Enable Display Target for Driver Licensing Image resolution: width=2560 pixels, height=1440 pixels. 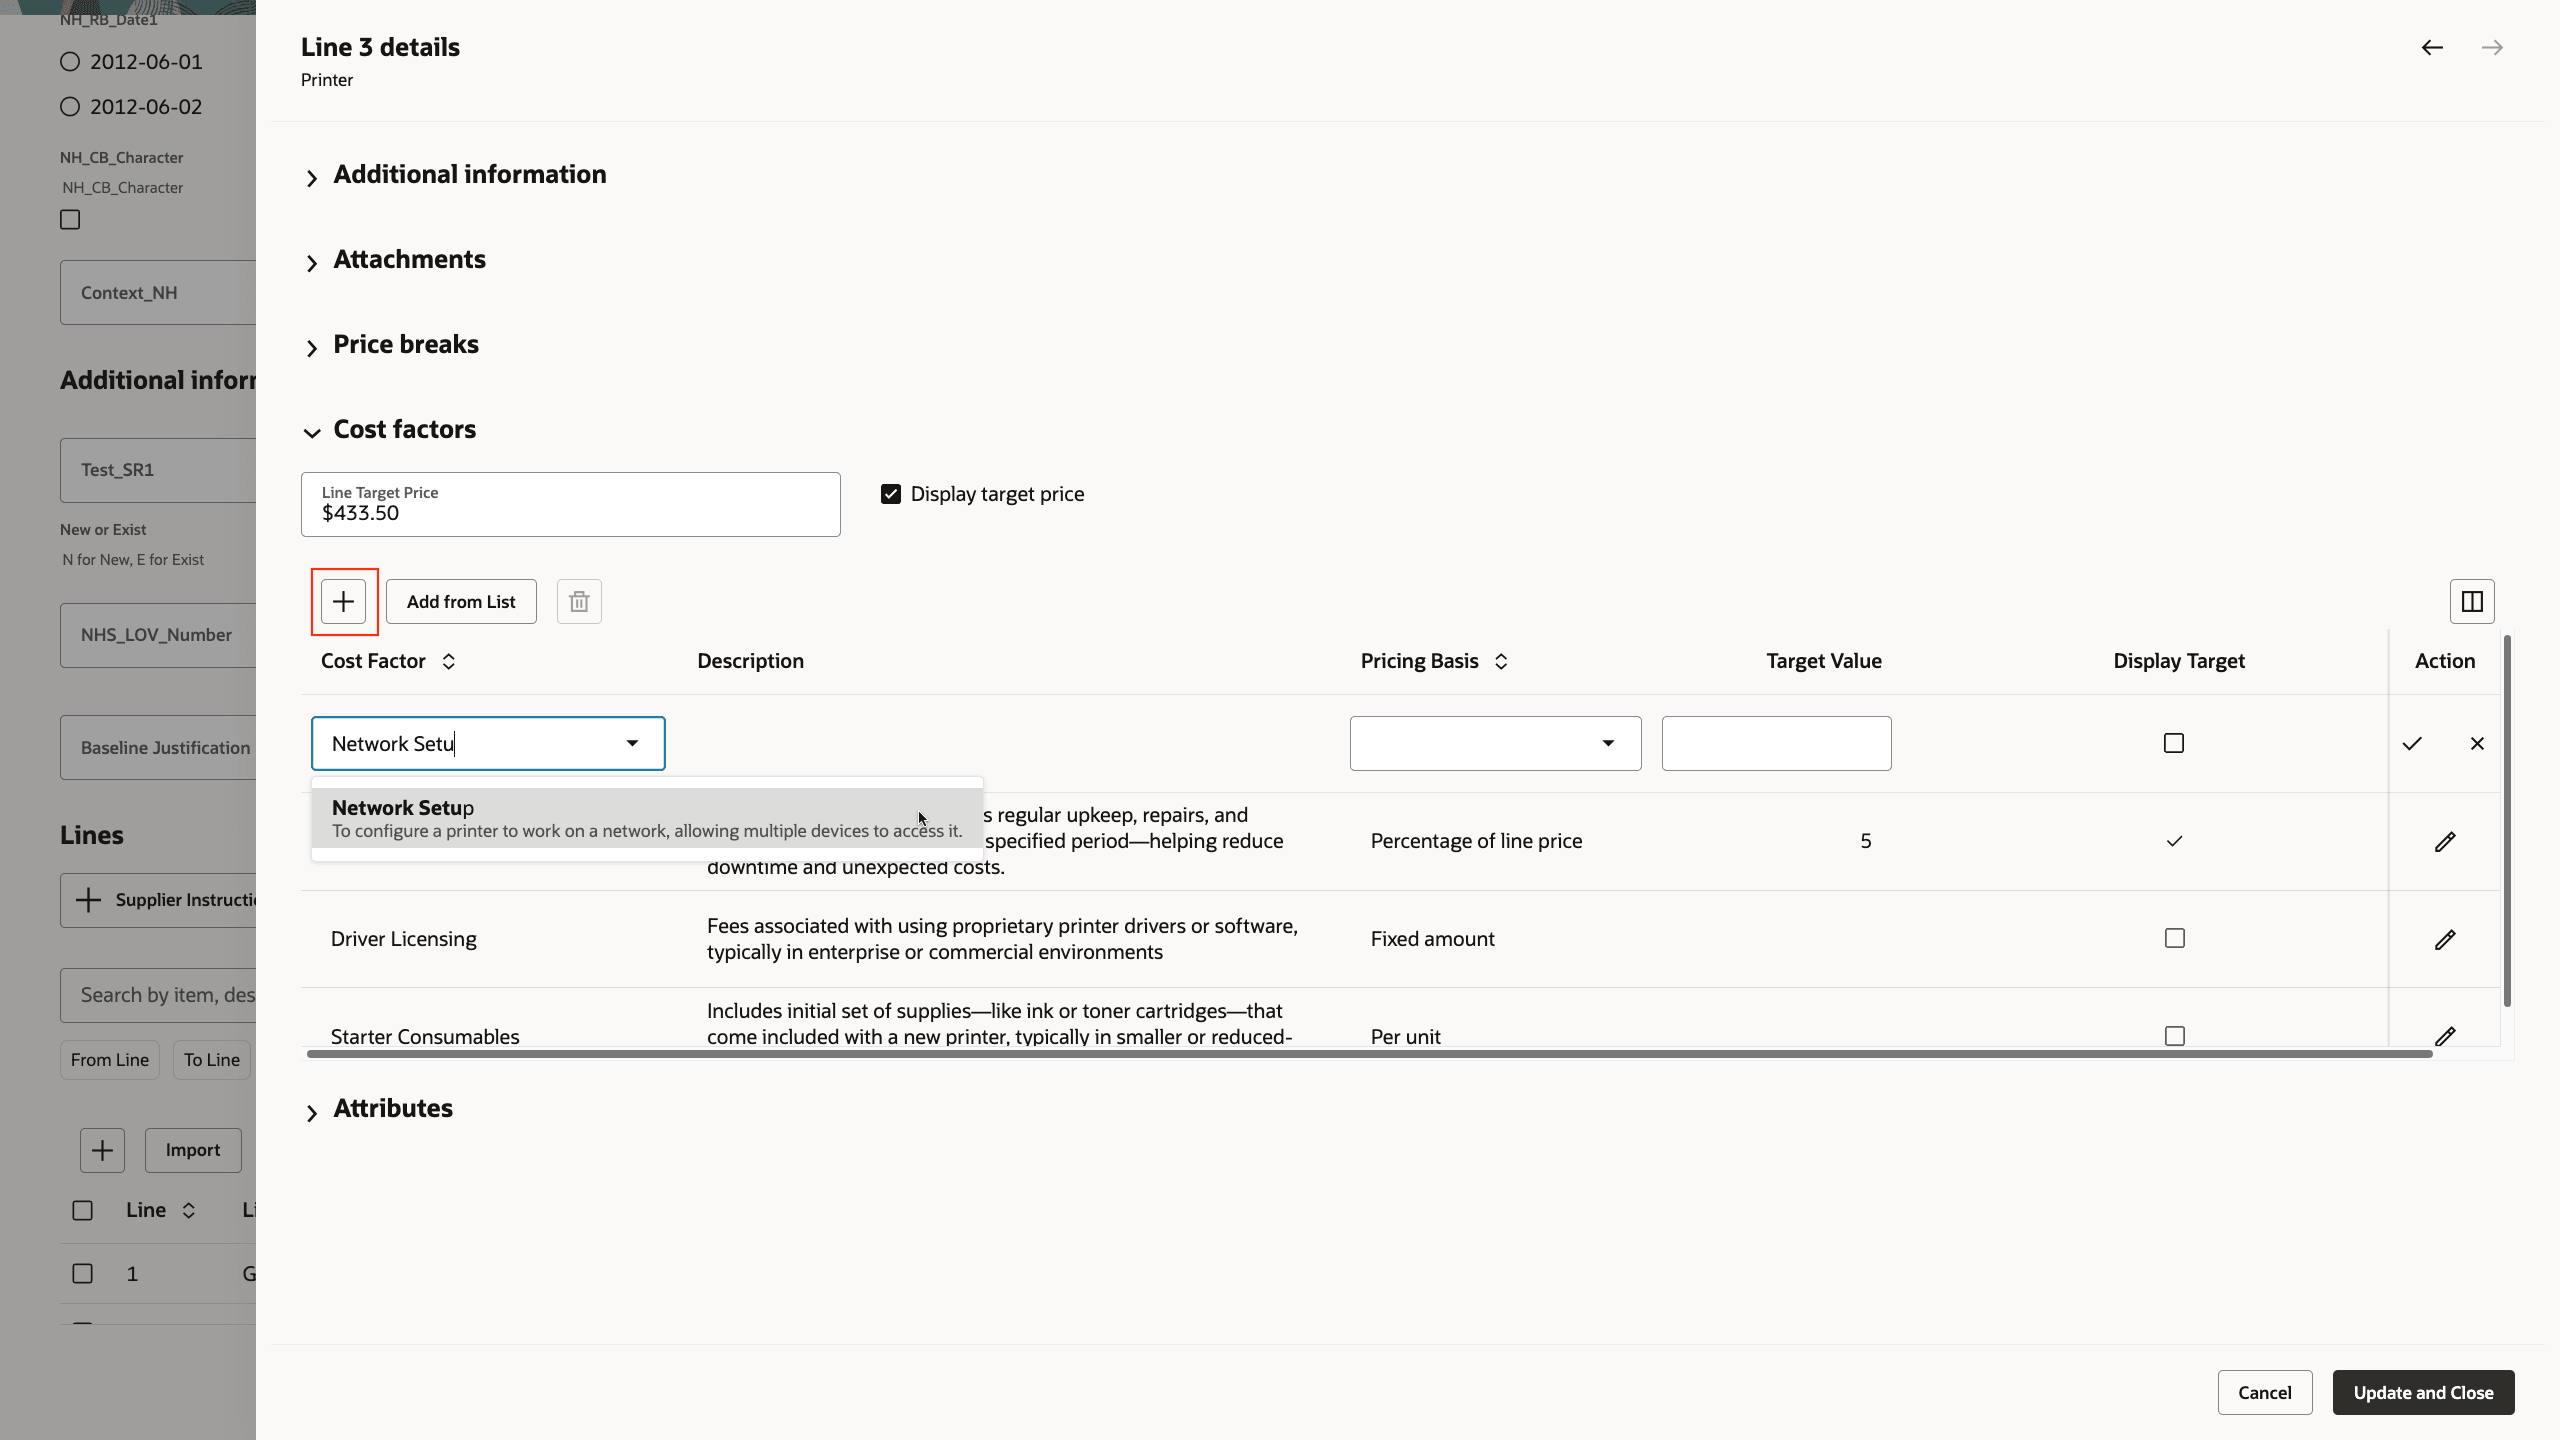coord(2175,938)
